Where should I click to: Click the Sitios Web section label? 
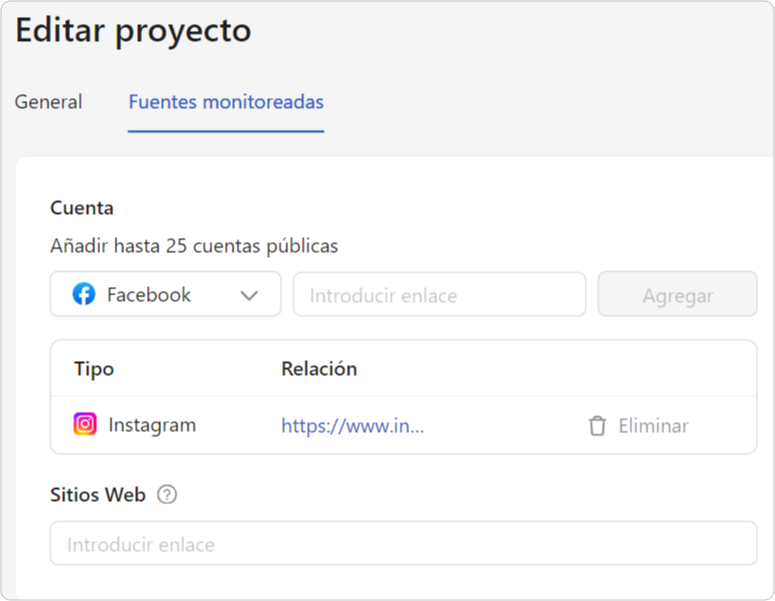point(98,494)
